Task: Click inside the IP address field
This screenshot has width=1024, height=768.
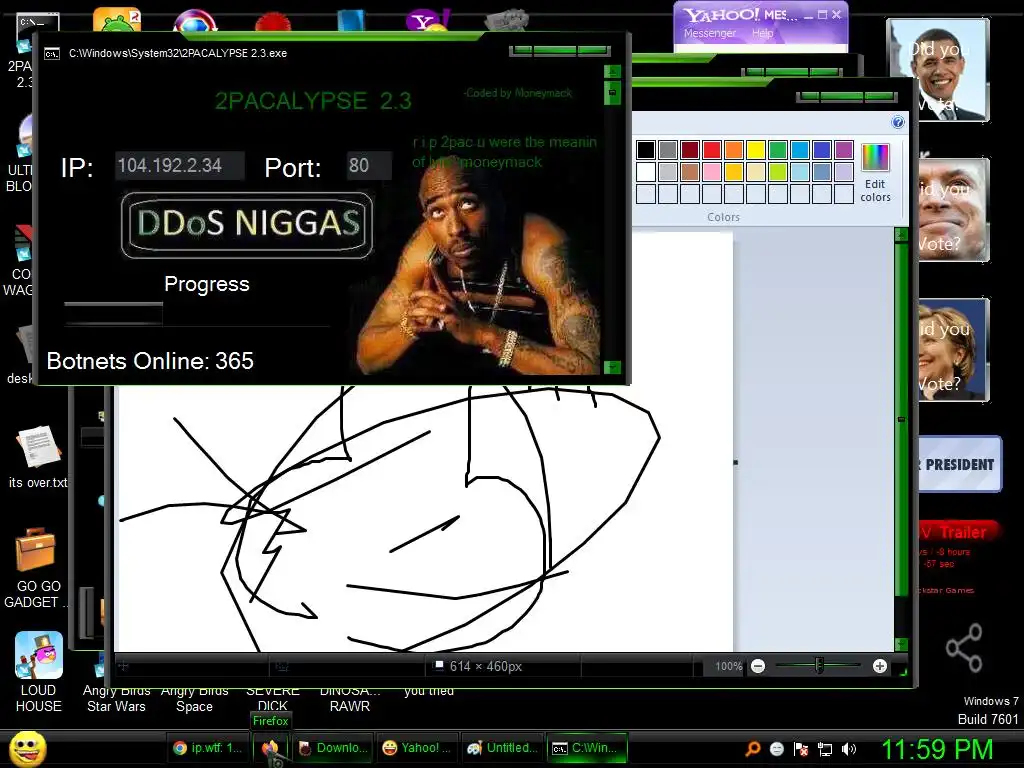Action: click(x=180, y=166)
